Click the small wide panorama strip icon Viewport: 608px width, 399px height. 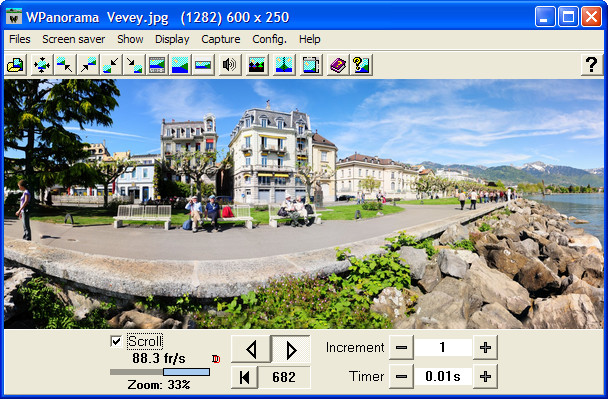(x=203, y=65)
